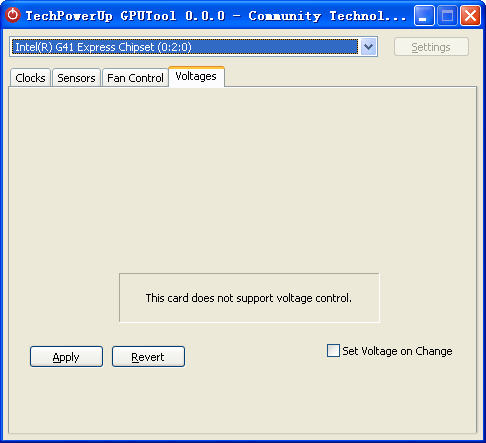Click the Revert button
The width and height of the screenshot is (486, 443).
tap(148, 357)
